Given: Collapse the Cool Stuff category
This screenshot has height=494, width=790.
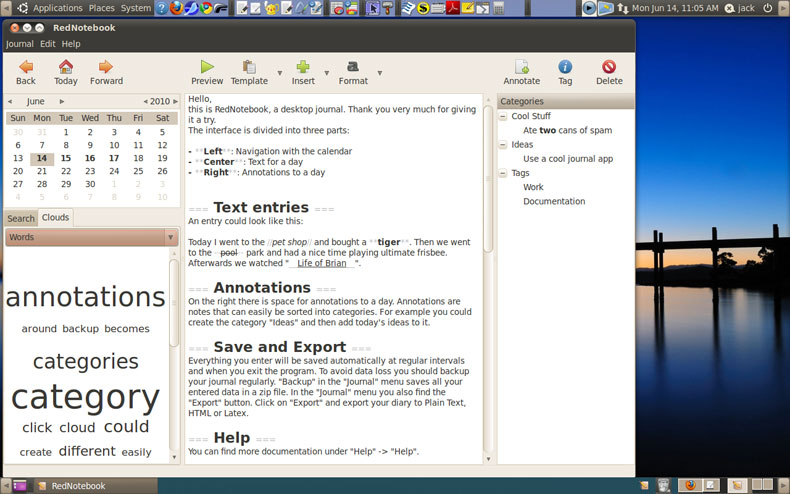Looking at the screenshot, I should [503, 116].
